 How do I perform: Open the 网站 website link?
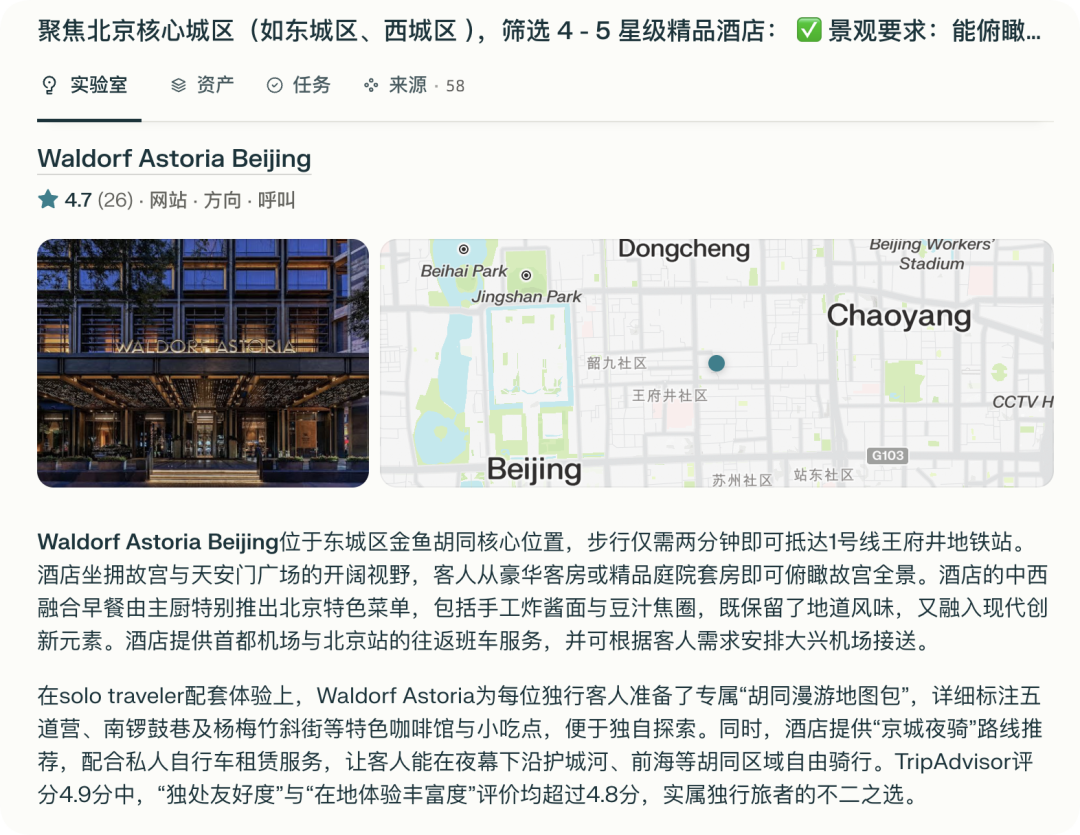(168, 200)
